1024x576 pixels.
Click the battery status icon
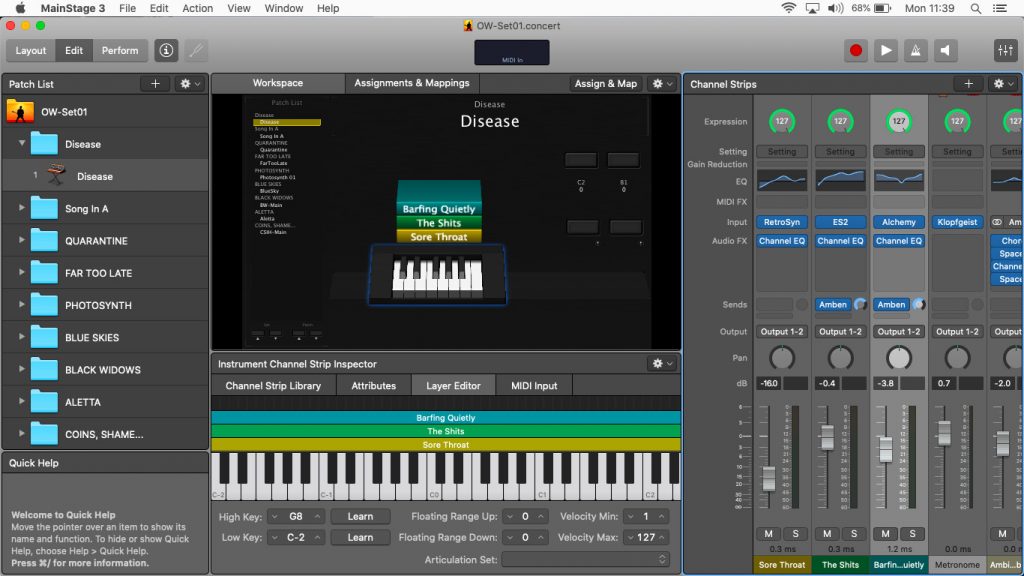(x=883, y=8)
